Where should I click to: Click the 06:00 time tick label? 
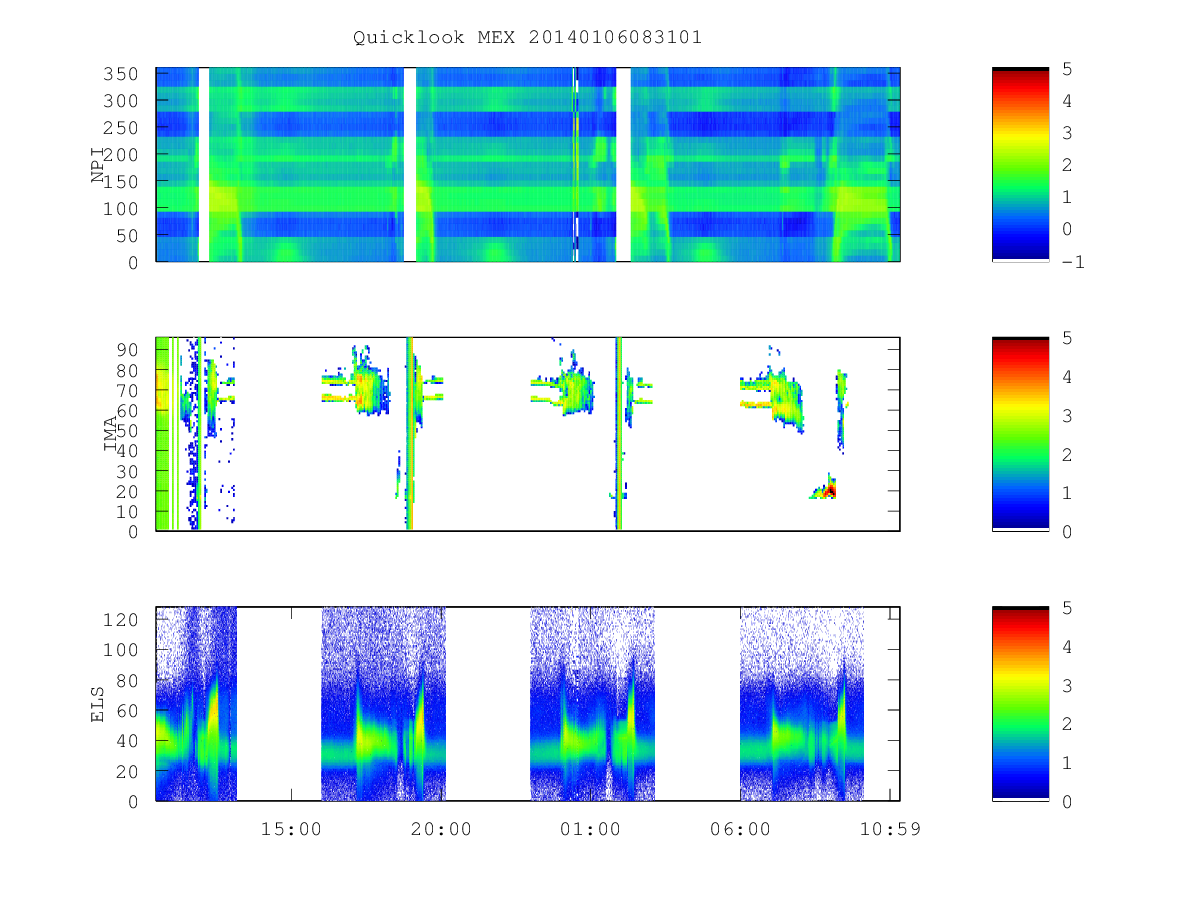740,829
